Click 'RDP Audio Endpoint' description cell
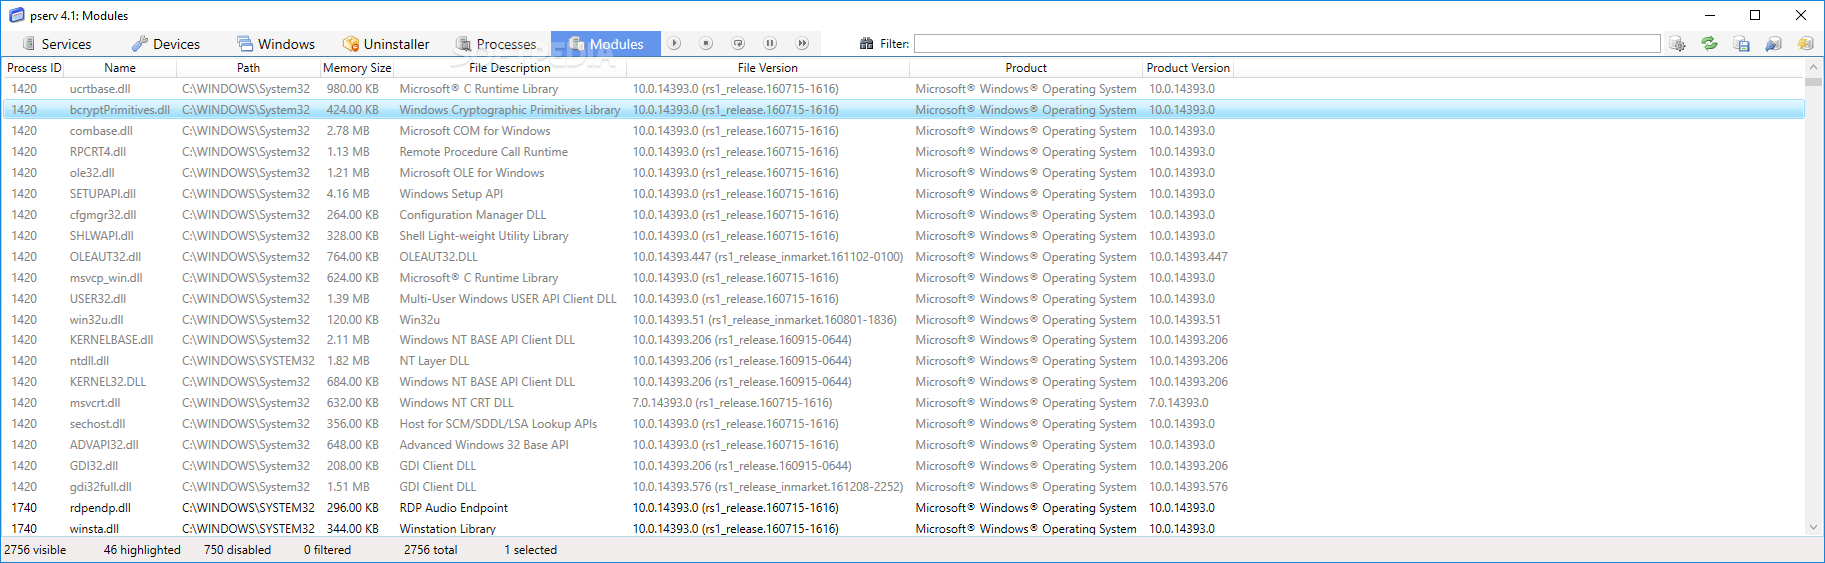Viewport: 1825px width, 563px height. 454,508
